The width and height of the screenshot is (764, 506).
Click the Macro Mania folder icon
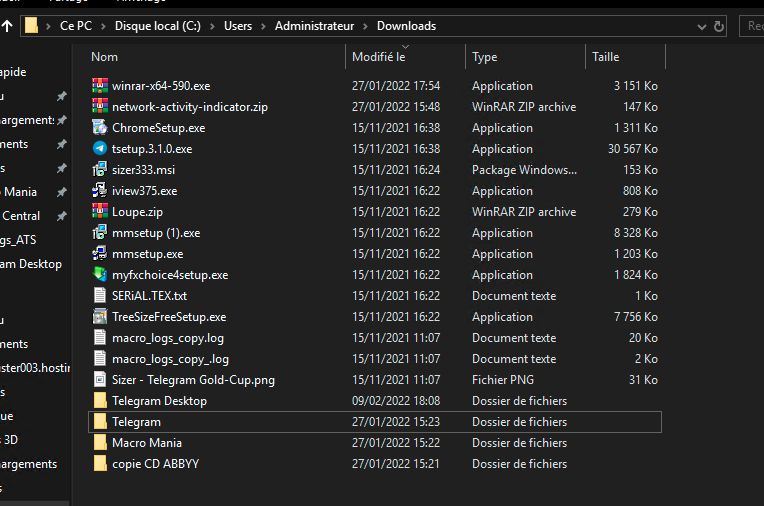pos(100,442)
